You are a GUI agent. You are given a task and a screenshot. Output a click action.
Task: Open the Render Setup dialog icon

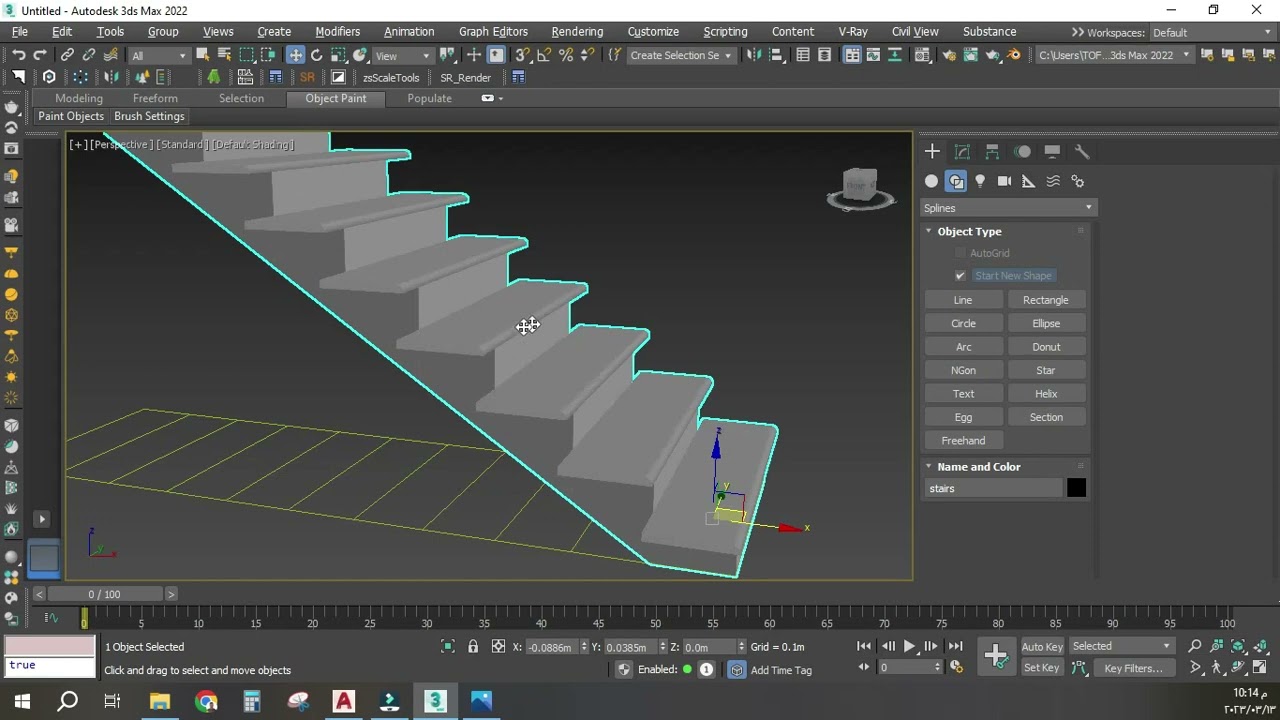pos(948,55)
